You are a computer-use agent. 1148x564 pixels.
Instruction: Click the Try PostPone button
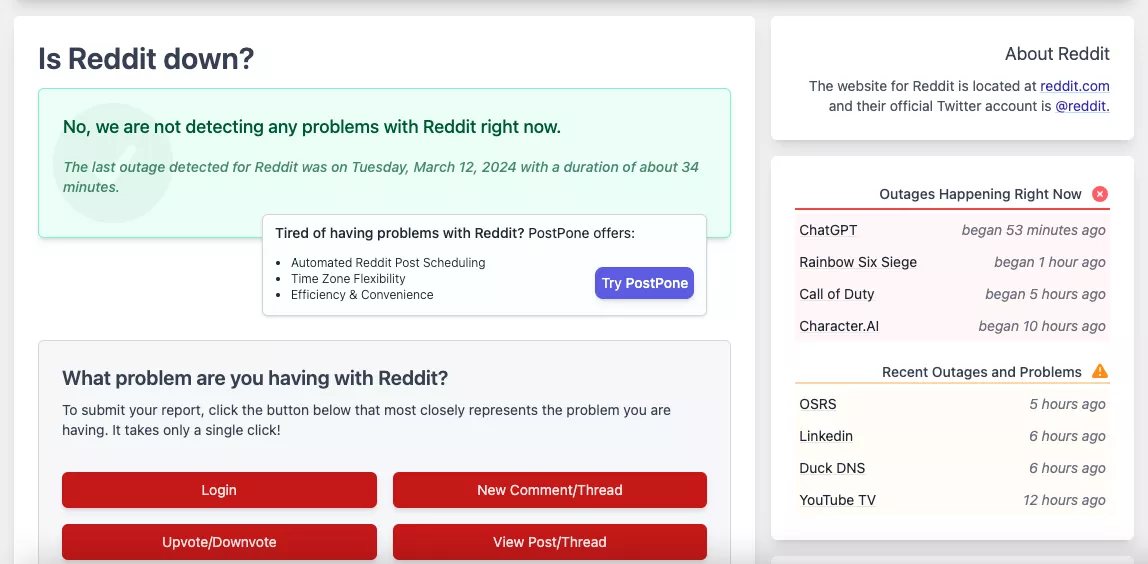point(644,283)
